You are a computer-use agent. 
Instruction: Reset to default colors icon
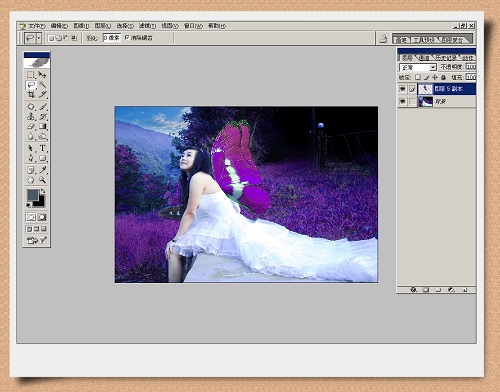[x=29, y=205]
